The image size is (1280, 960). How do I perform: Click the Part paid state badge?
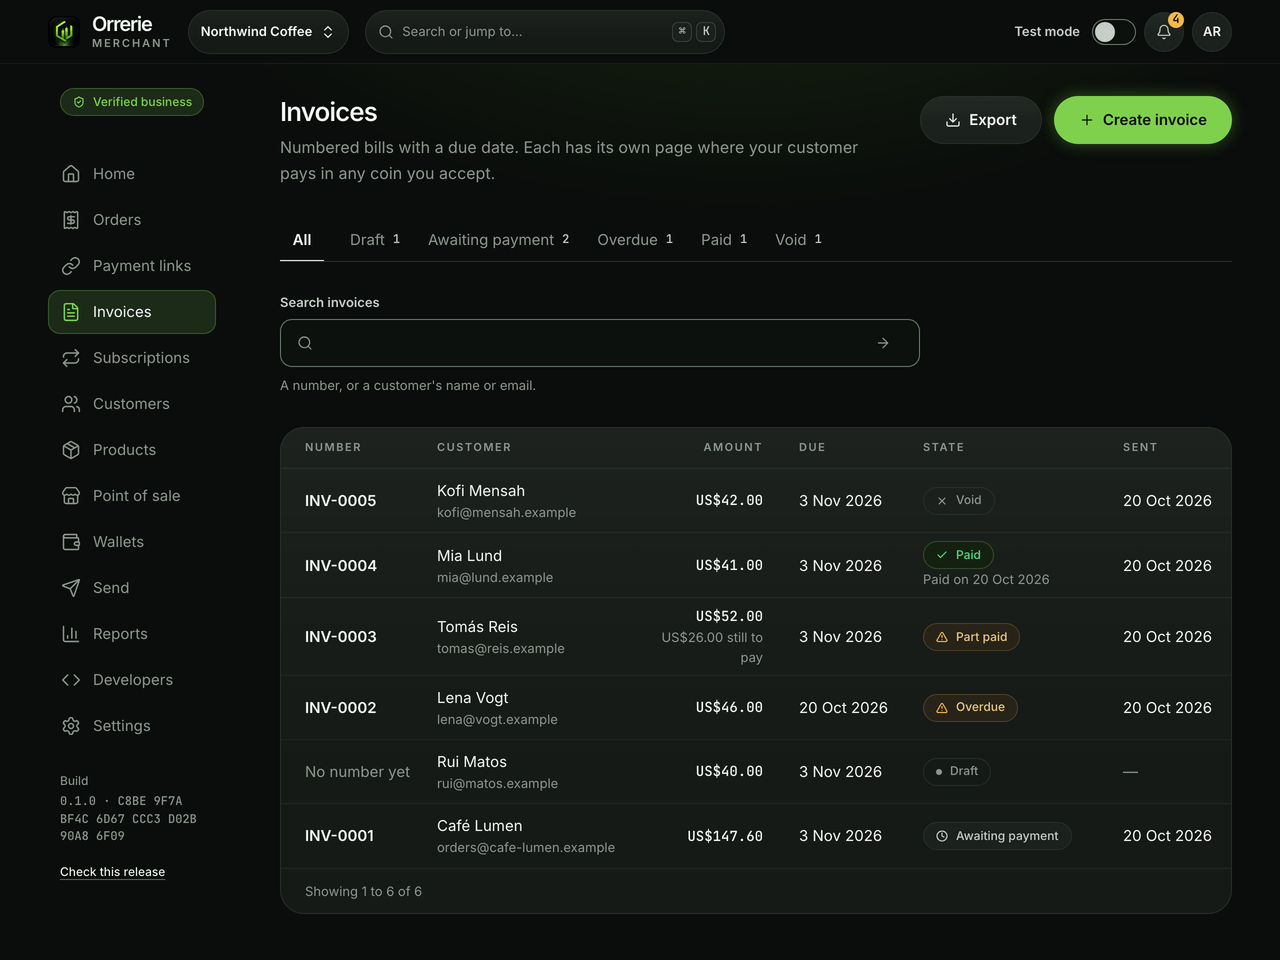coord(971,637)
